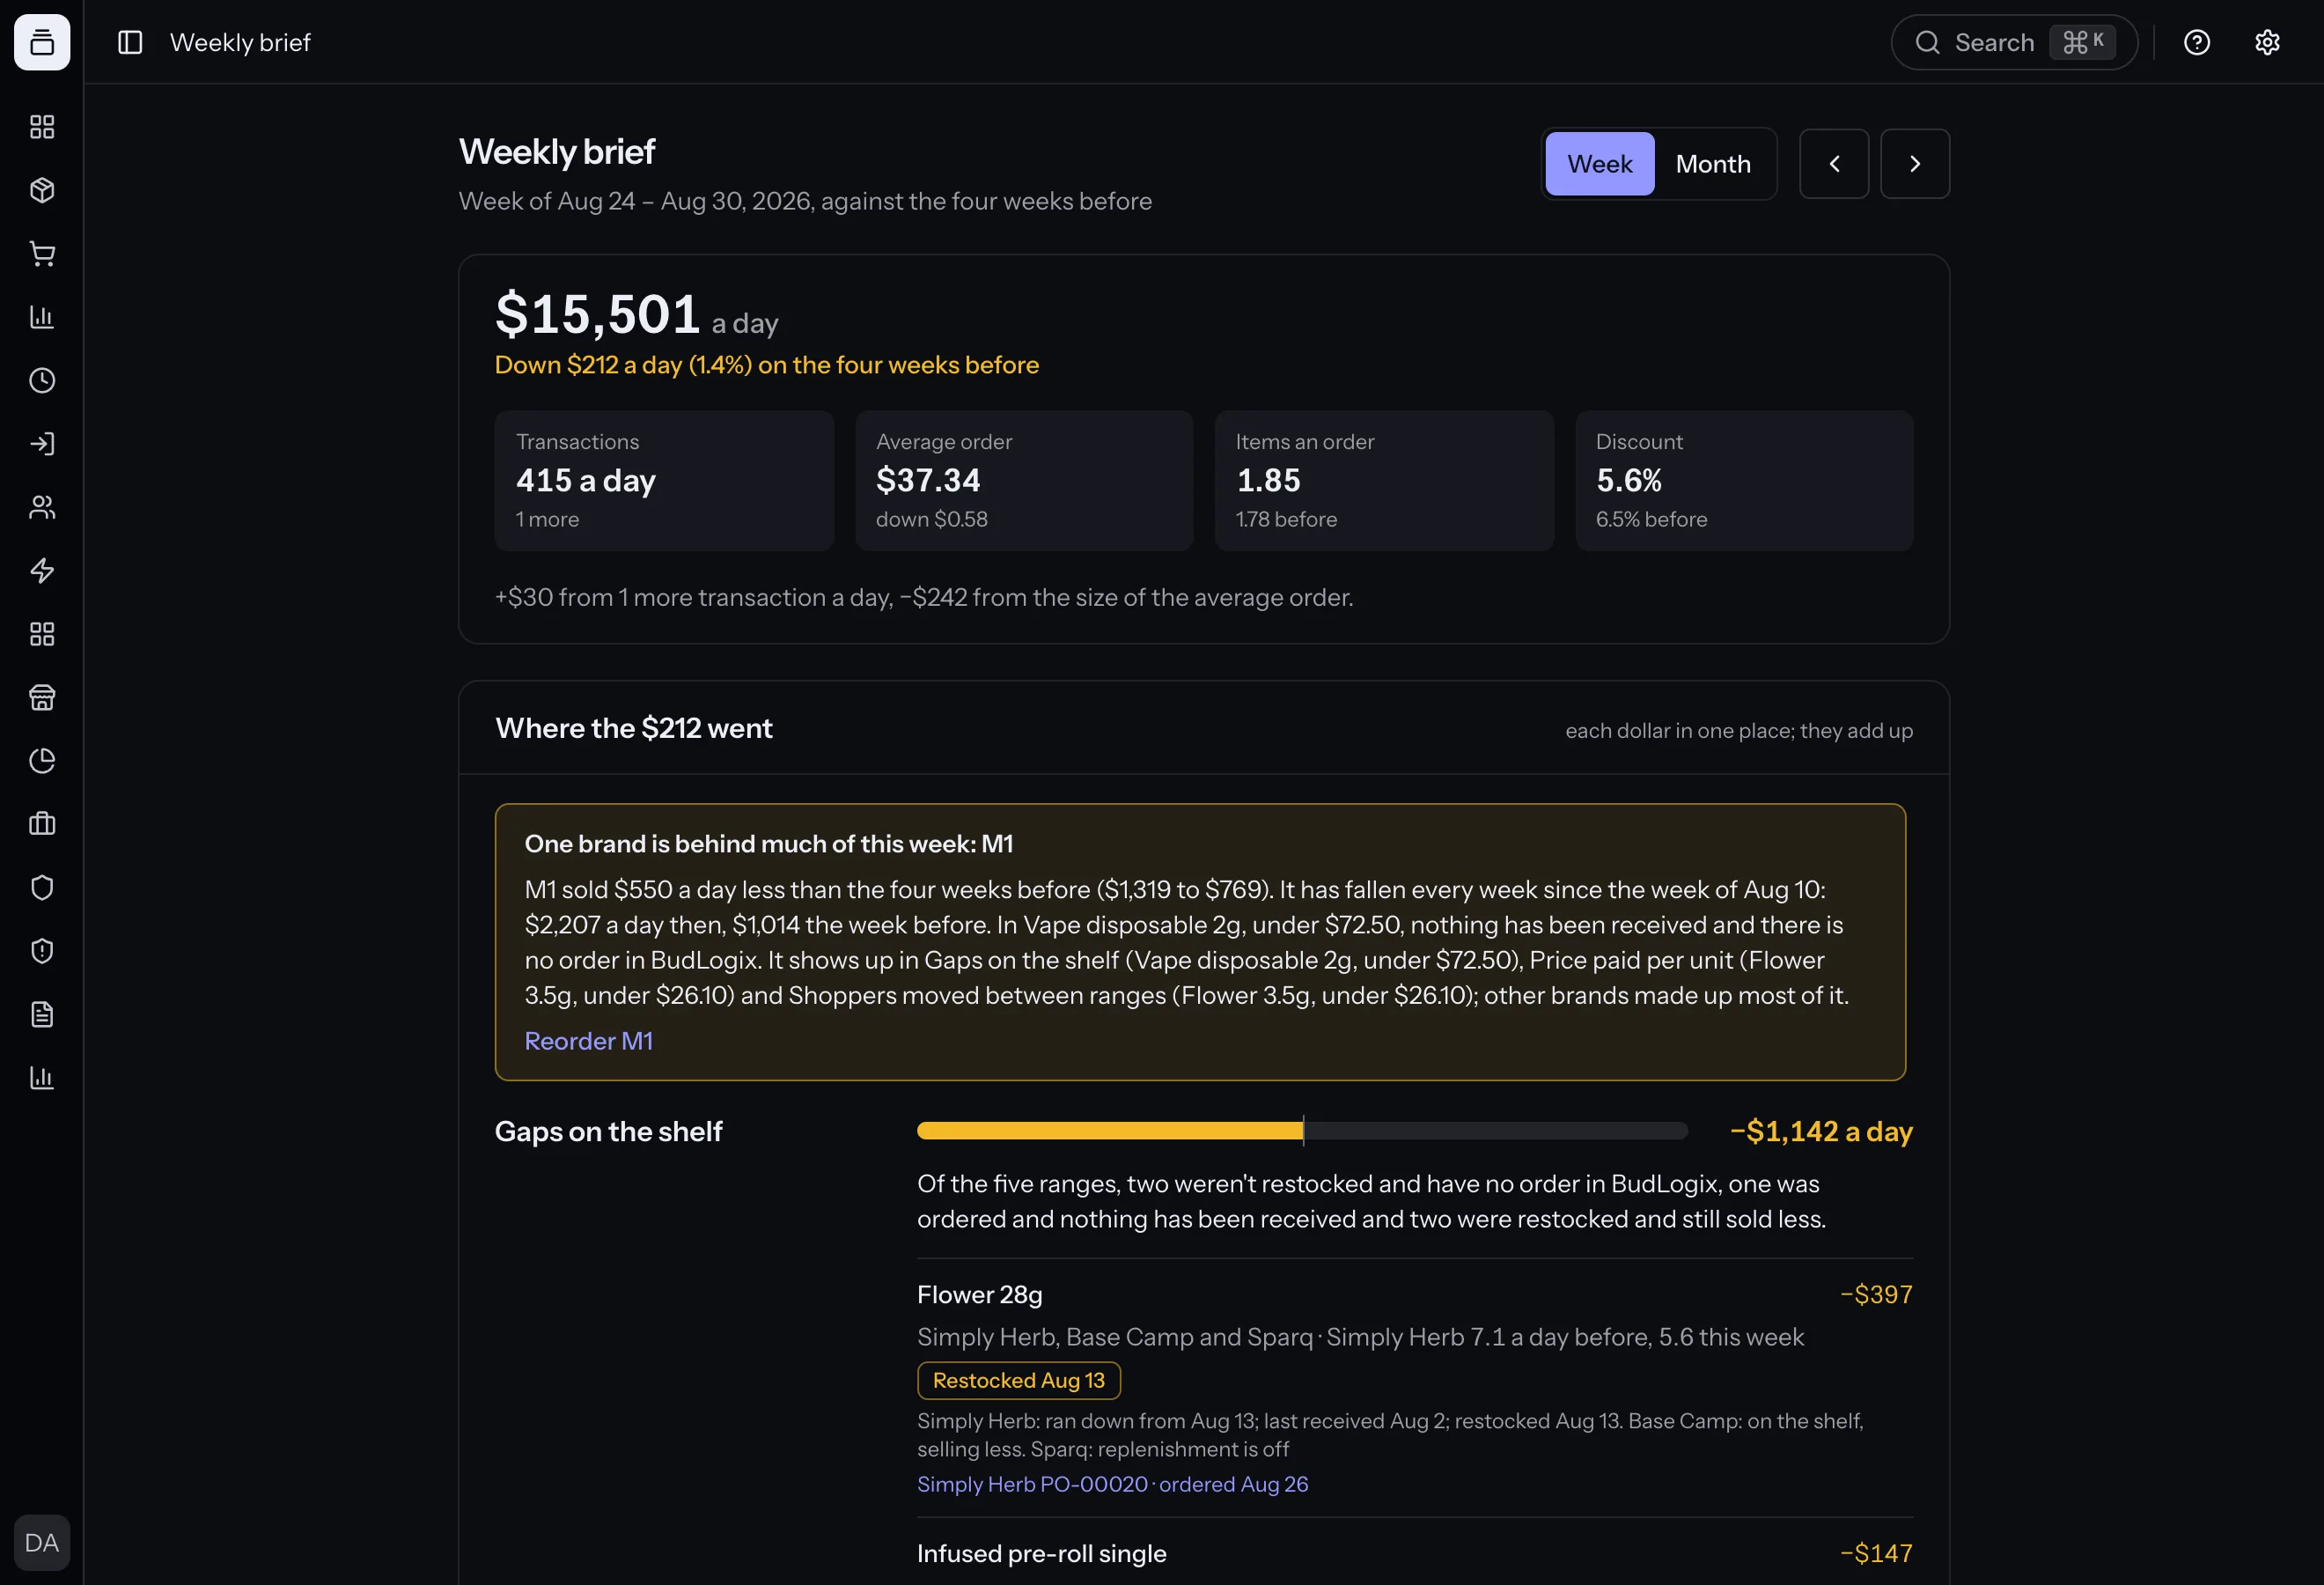Open the settings gear icon
Screen dimensions: 2324x1585
coord(2267,42)
